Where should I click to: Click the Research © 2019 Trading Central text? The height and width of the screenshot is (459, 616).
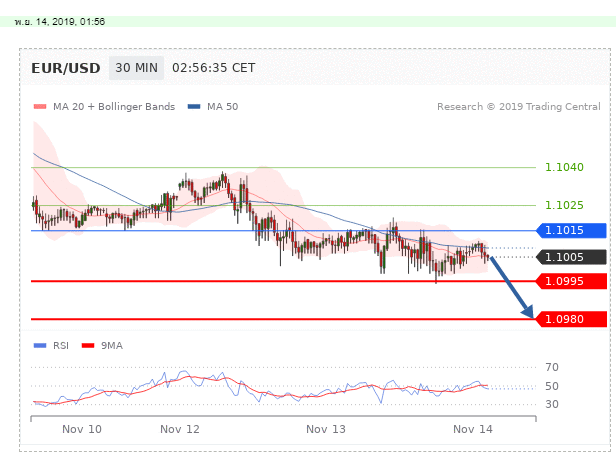click(x=519, y=107)
